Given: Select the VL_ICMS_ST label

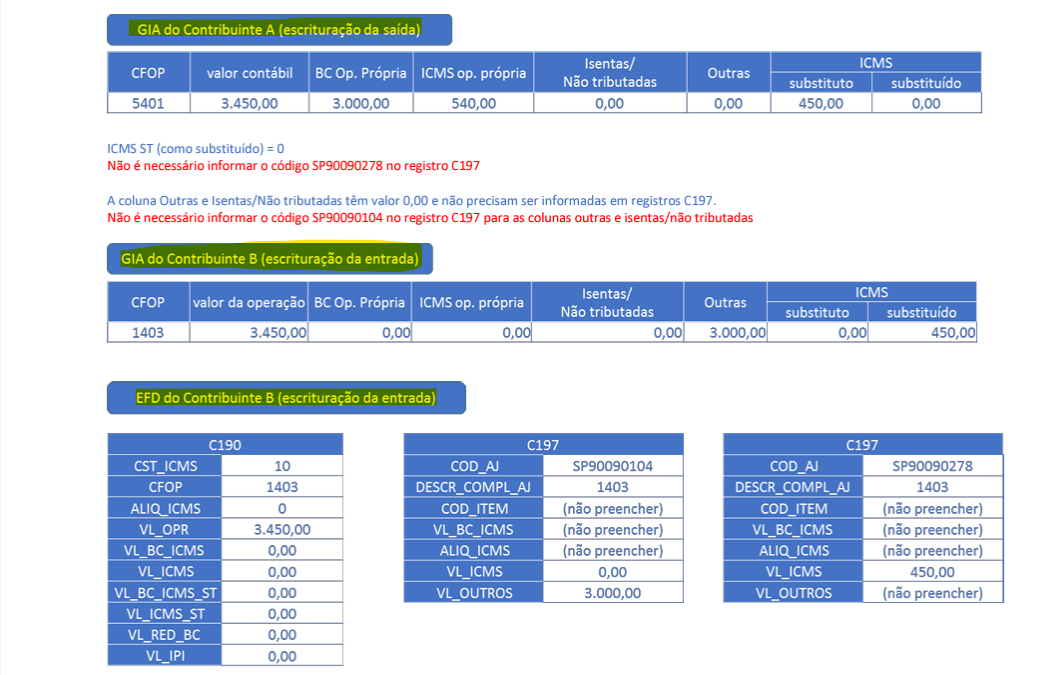Looking at the screenshot, I should pyautogui.click(x=165, y=614).
